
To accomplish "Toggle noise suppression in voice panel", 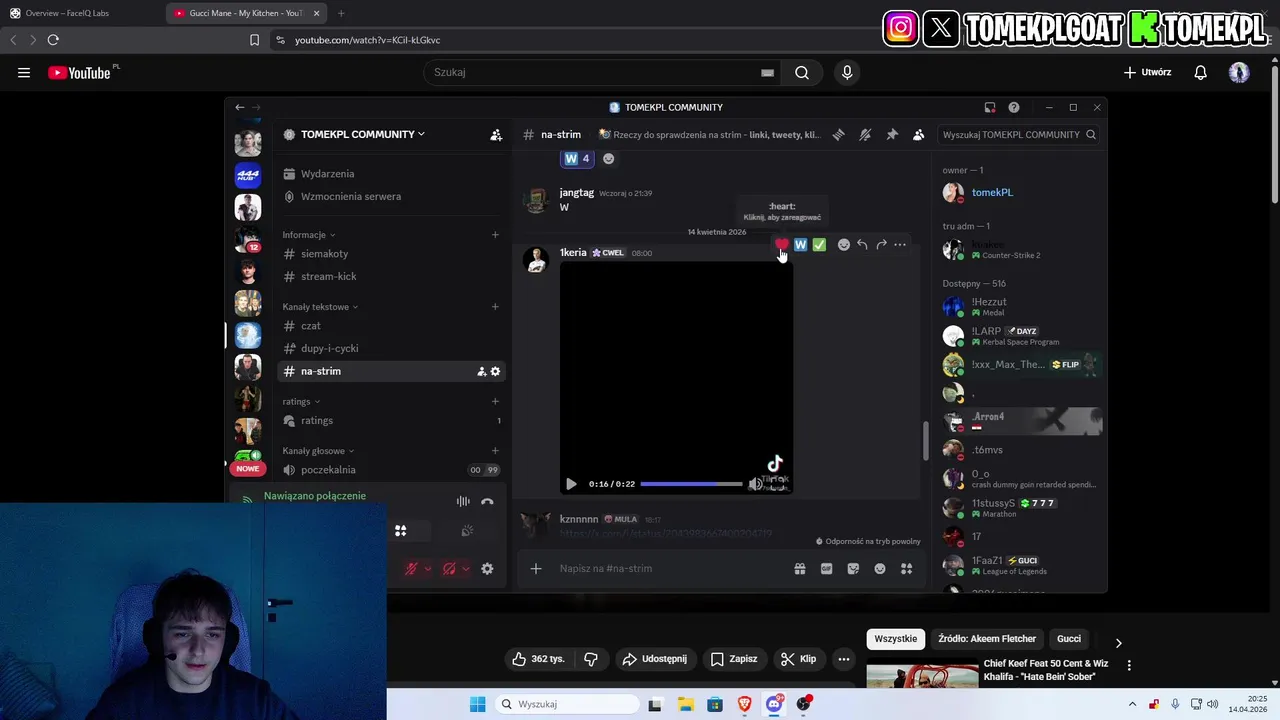I will pyautogui.click(x=463, y=502).
